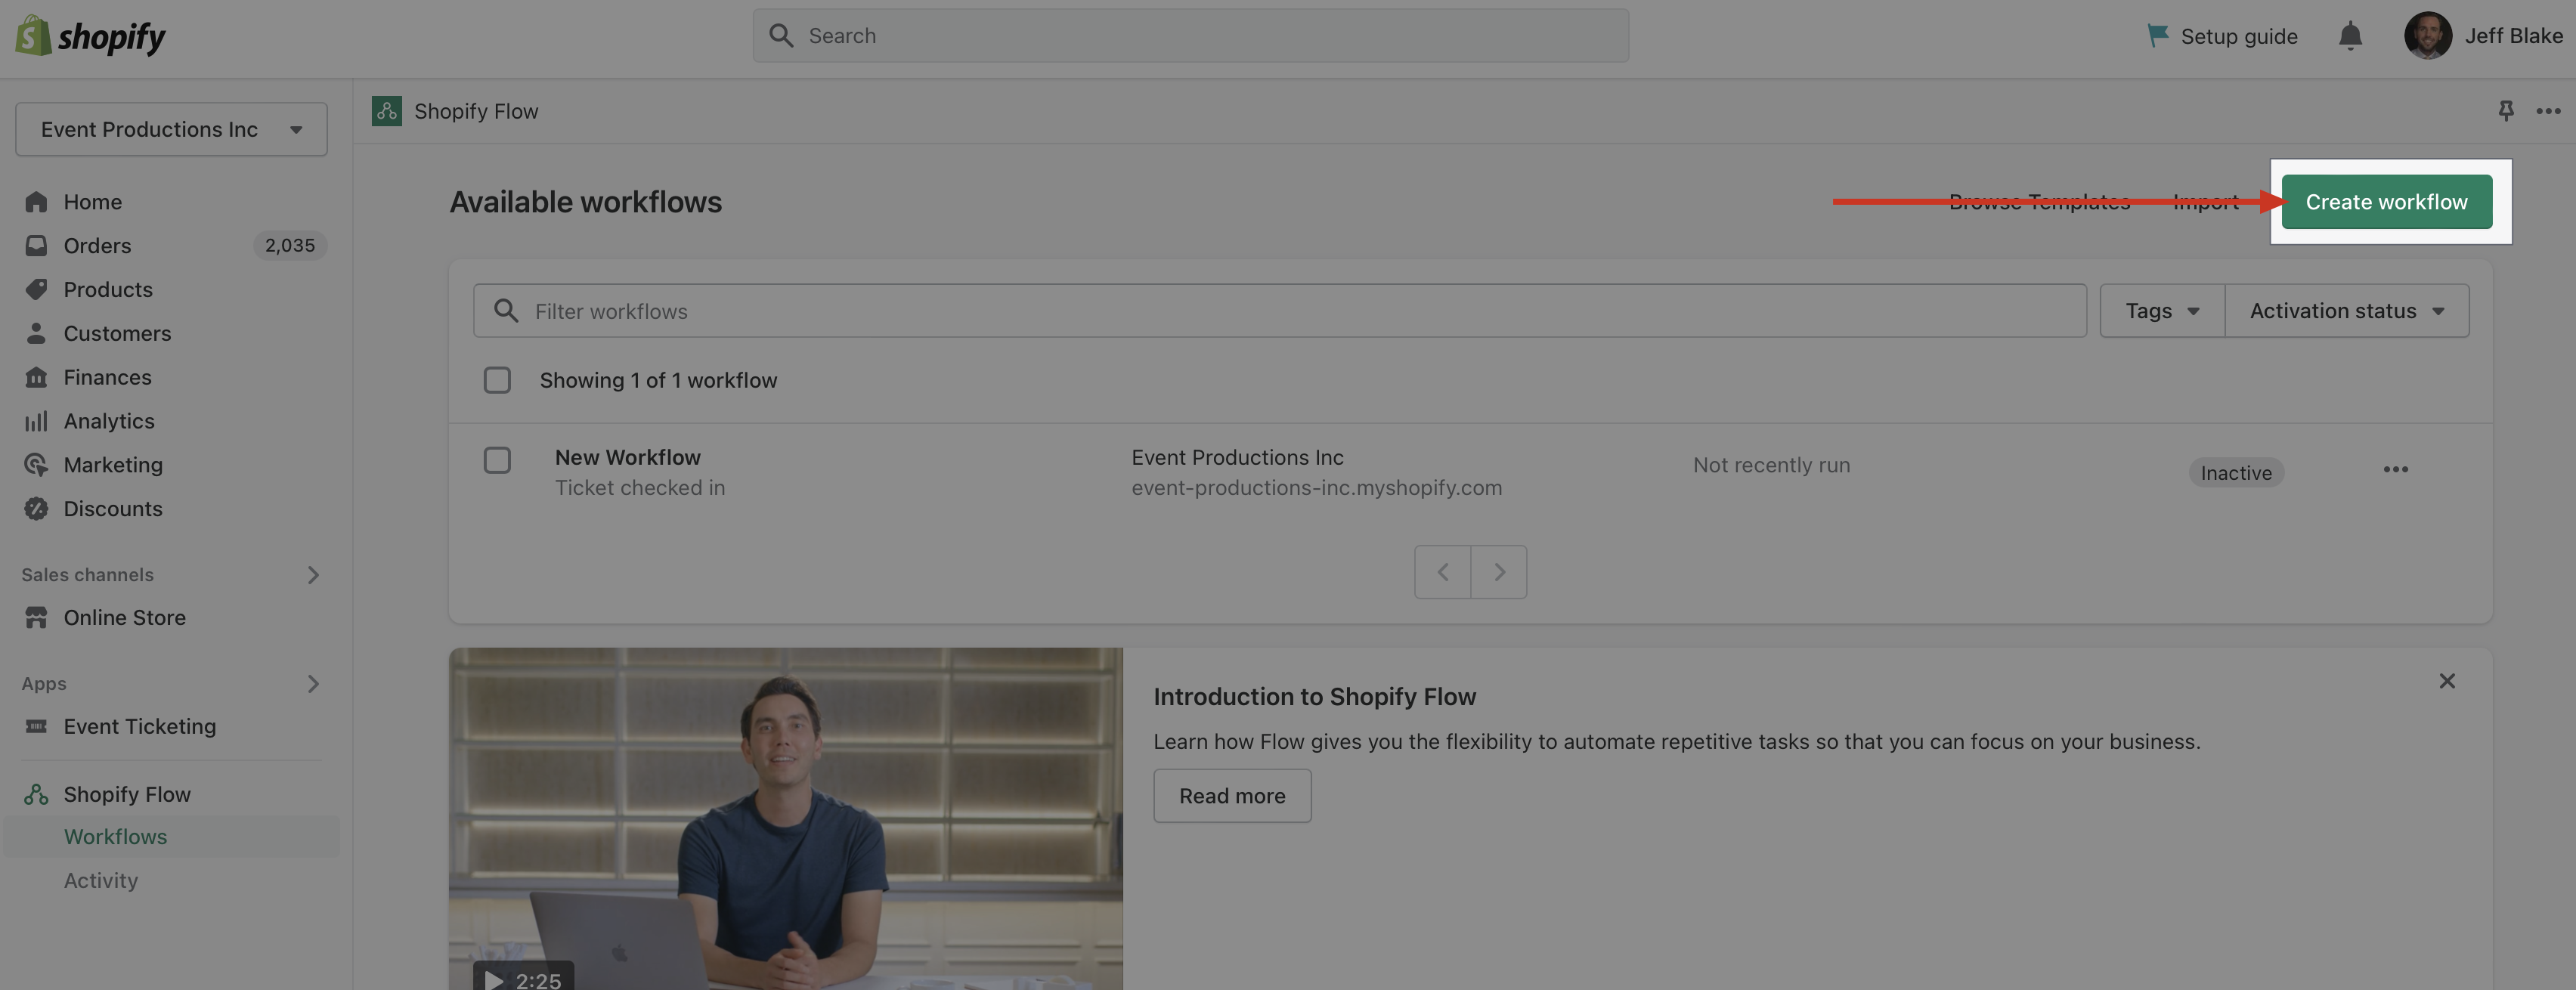Check the New Workflow row checkbox

[x=497, y=460]
